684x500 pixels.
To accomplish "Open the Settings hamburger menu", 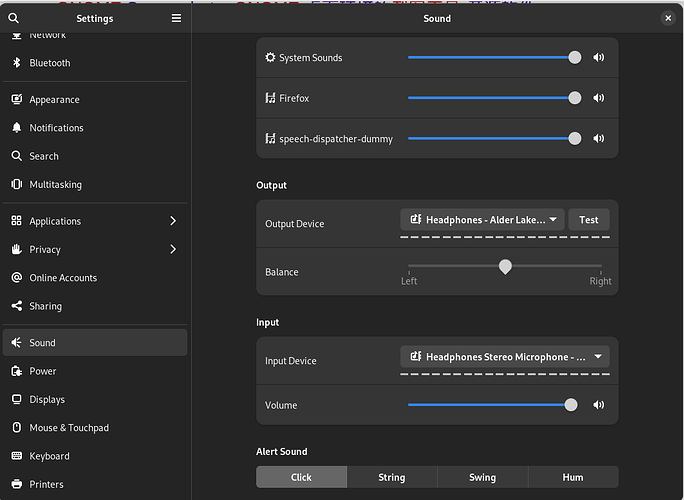I will 176,18.
